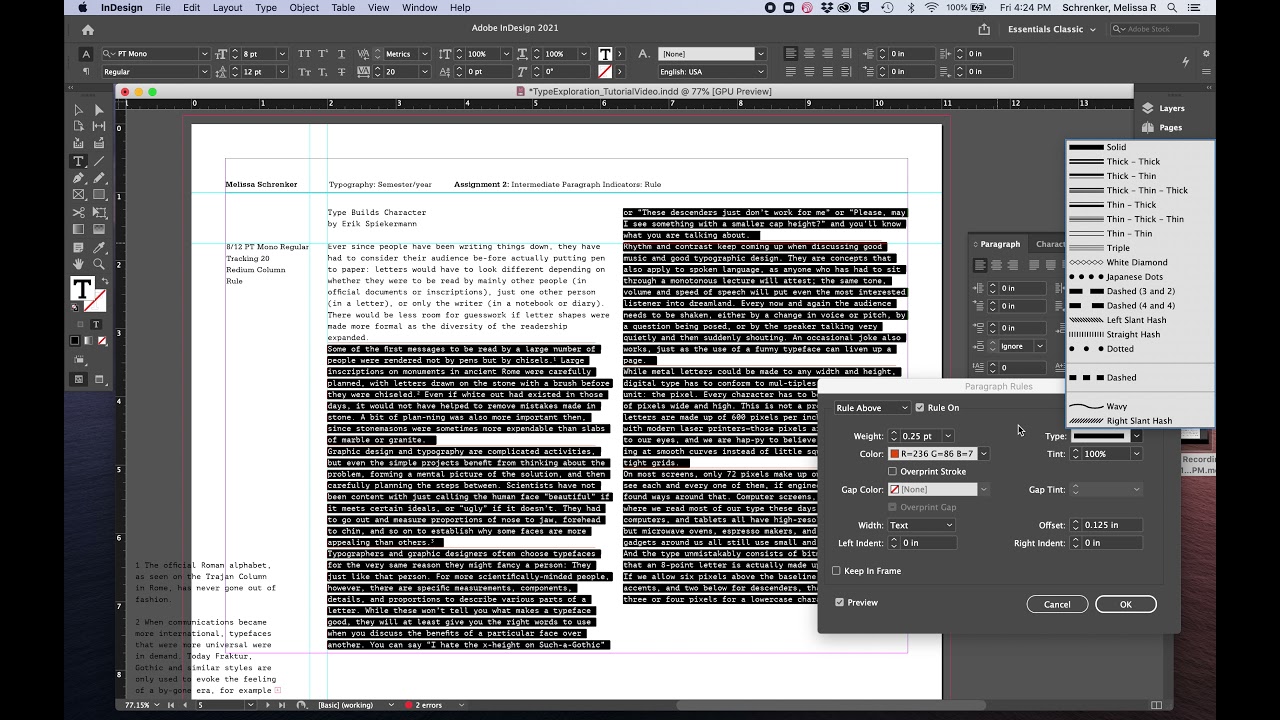Click the Share icon near workspace switcher
The image size is (1280, 720).
(984, 29)
